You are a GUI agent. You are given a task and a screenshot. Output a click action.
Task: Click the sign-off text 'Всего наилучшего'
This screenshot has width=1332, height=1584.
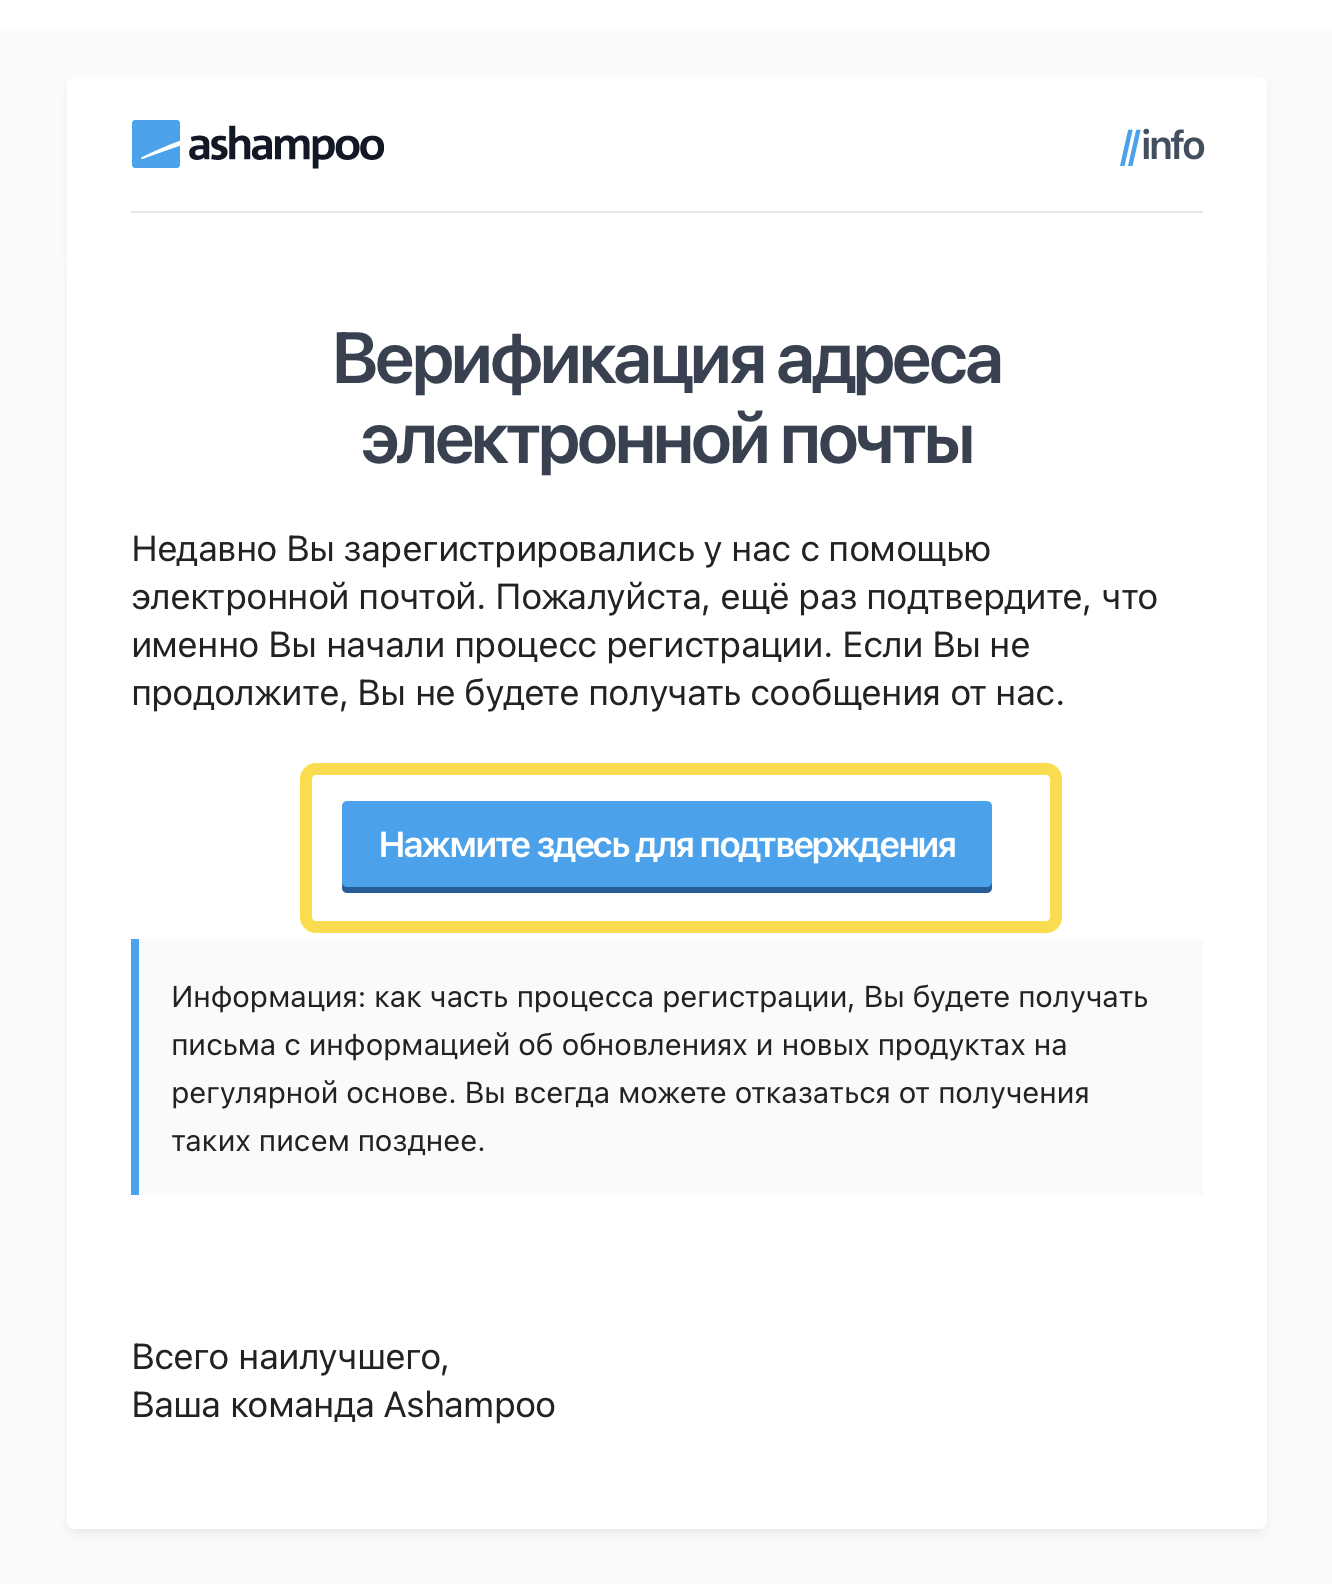point(293,1357)
